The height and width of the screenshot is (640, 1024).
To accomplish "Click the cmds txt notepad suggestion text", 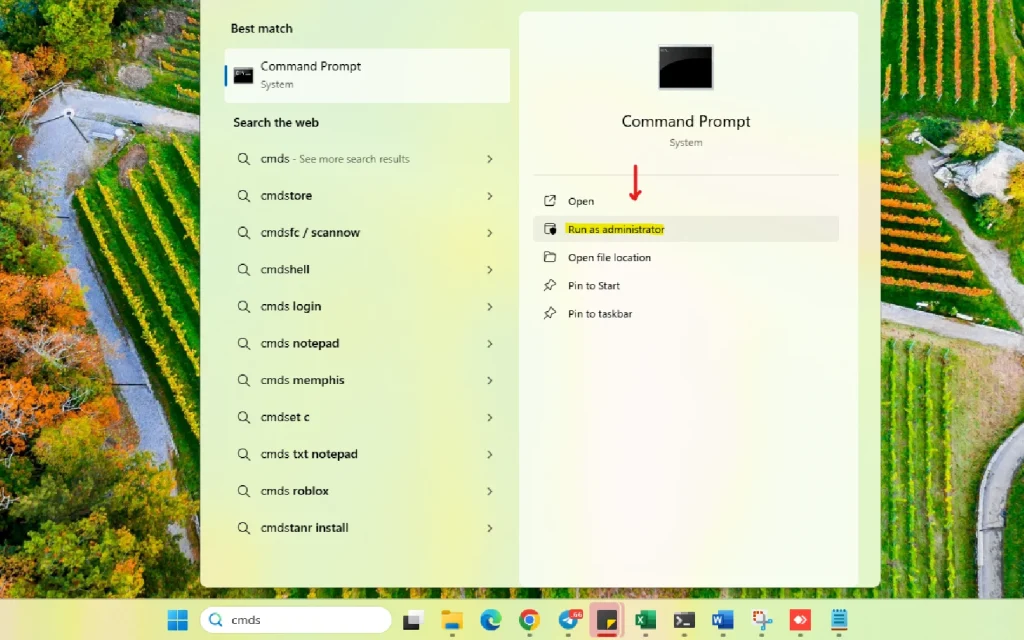I will click(x=309, y=454).
